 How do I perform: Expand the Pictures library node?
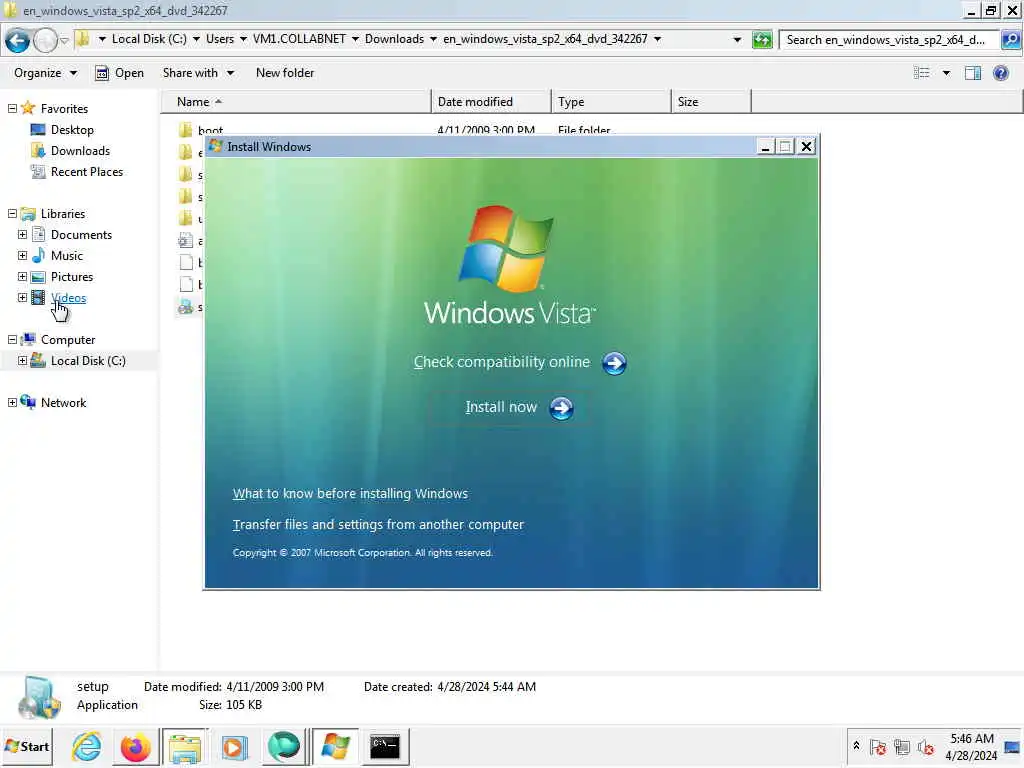tap(22, 276)
